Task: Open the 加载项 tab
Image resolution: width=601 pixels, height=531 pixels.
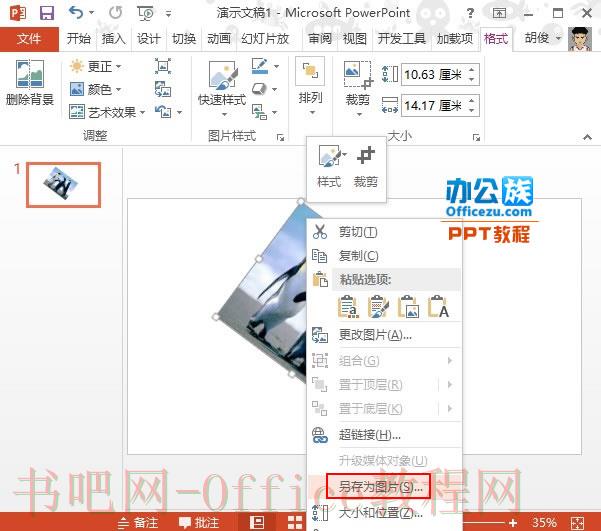Action: pyautogui.click(x=455, y=39)
